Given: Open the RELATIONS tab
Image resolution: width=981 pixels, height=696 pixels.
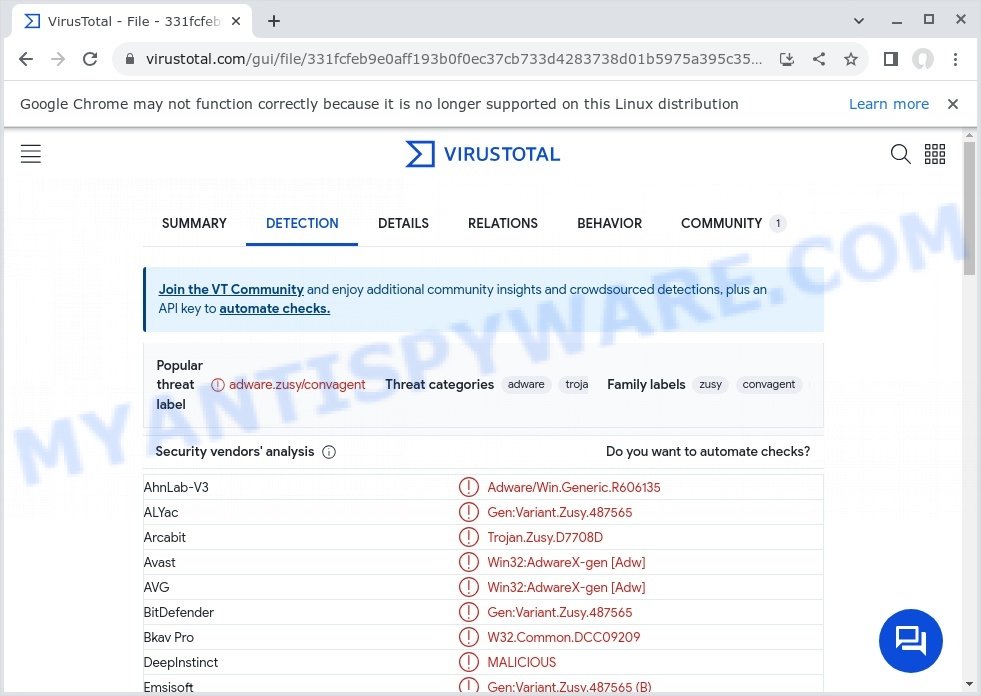Looking at the screenshot, I should [503, 223].
